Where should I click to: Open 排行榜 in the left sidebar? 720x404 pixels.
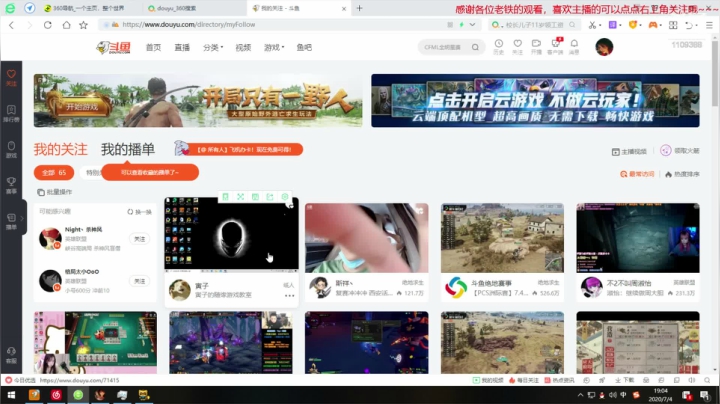pyautogui.click(x=11, y=113)
